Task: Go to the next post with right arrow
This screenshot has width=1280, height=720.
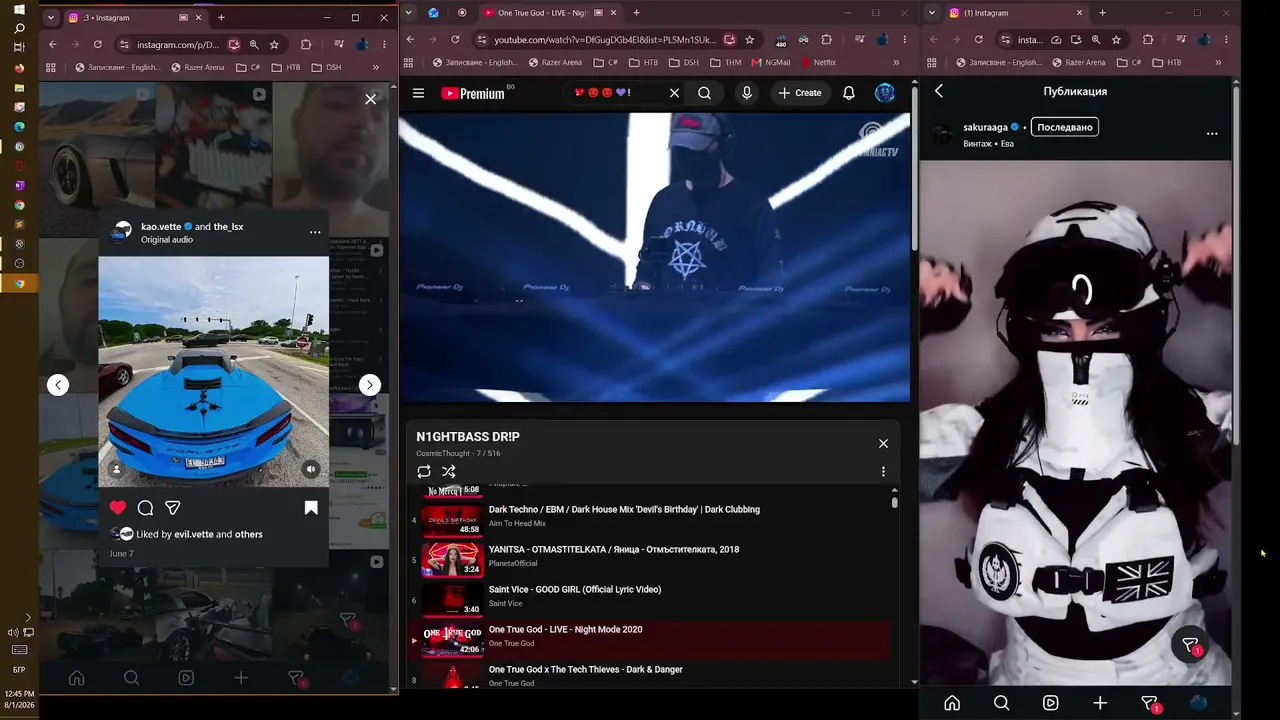Action: pos(370,385)
